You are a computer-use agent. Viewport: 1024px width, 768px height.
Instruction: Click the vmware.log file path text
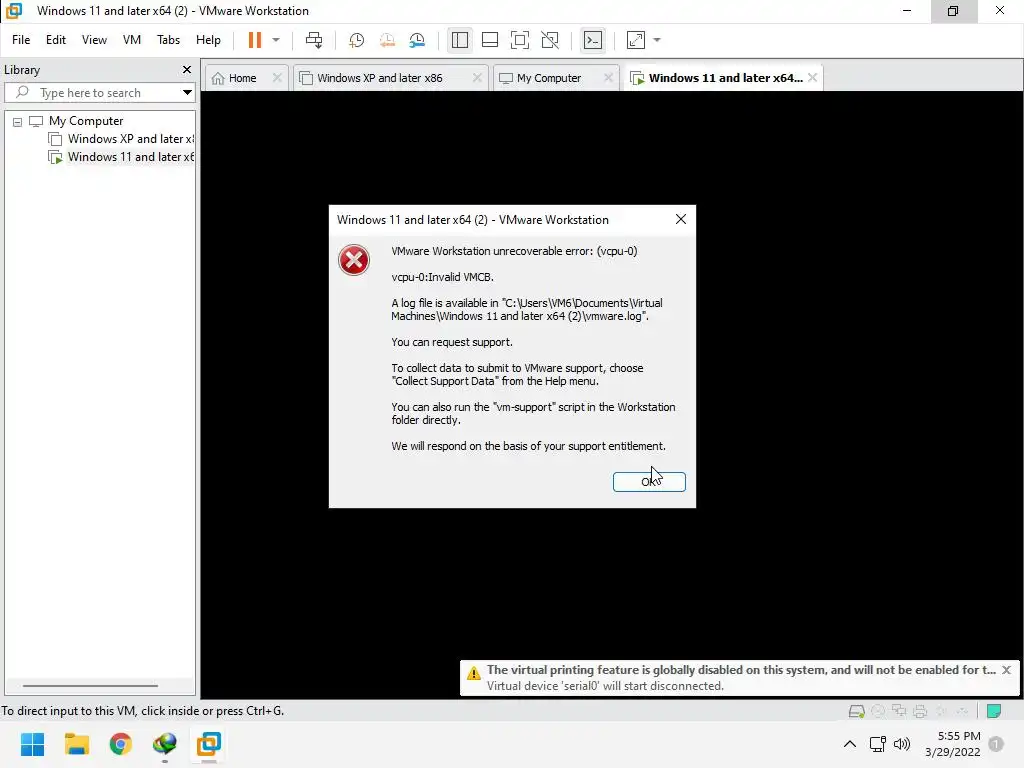click(x=527, y=310)
